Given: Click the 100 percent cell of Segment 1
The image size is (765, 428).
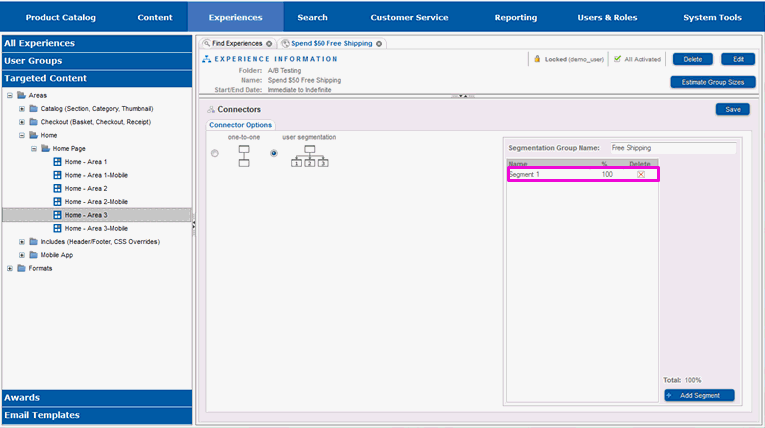Looking at the screenshot, I should click(607, 175).
